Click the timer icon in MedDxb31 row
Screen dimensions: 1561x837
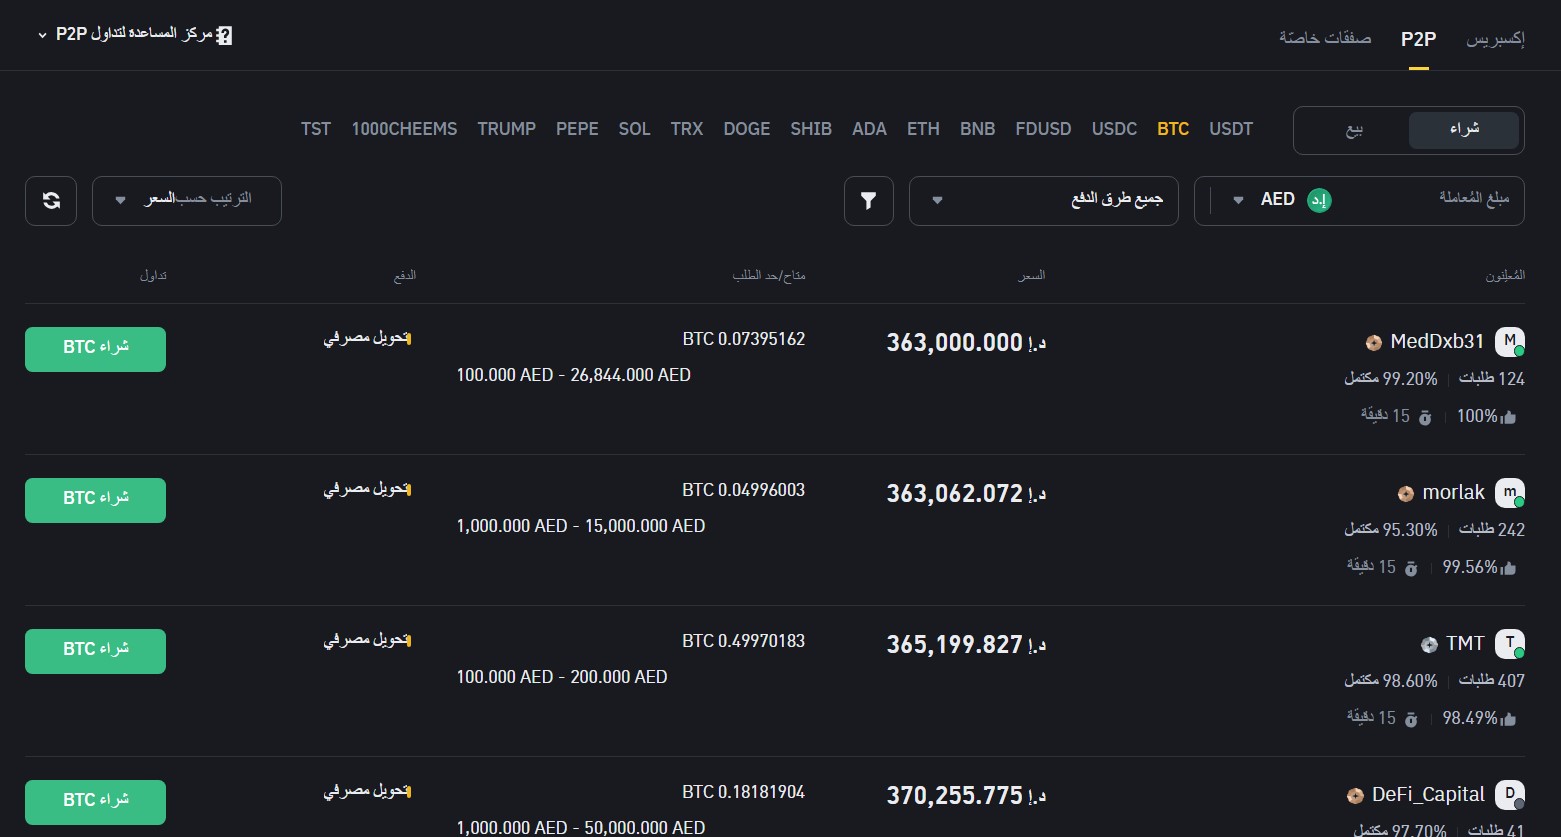click(1425, 417)
